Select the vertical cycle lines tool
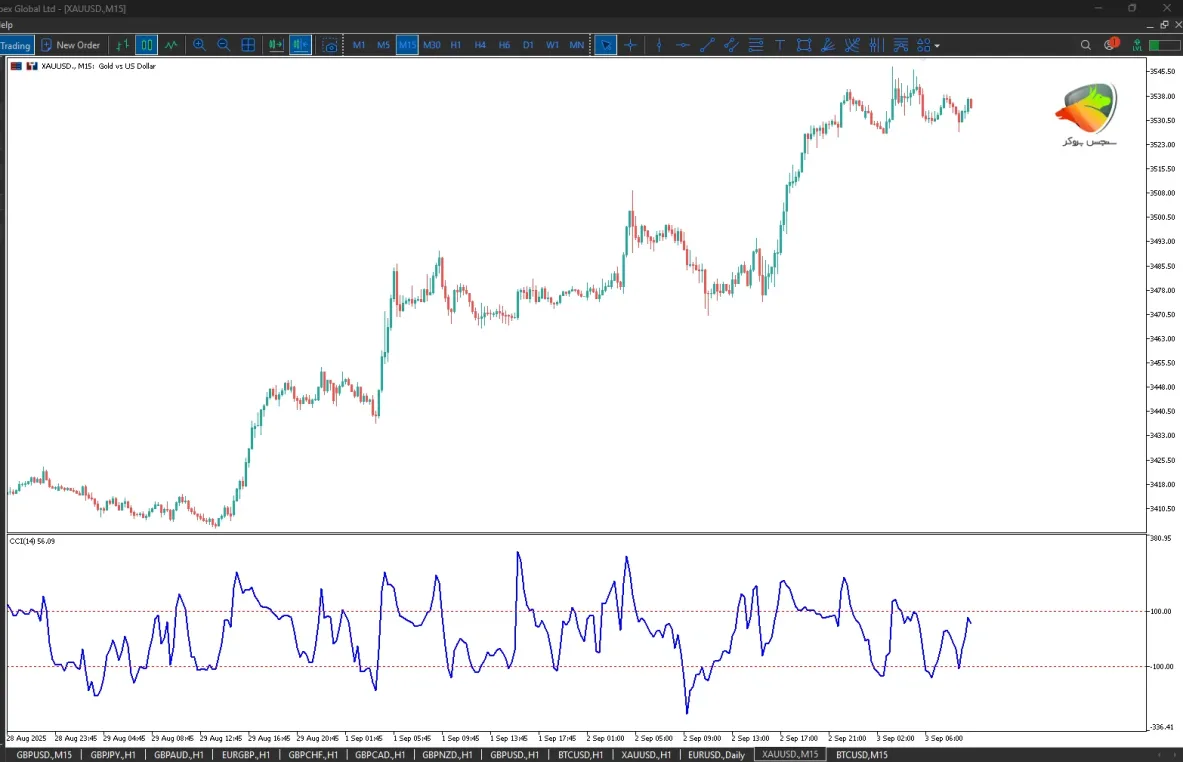1183x762 pixels. point(876,45)
